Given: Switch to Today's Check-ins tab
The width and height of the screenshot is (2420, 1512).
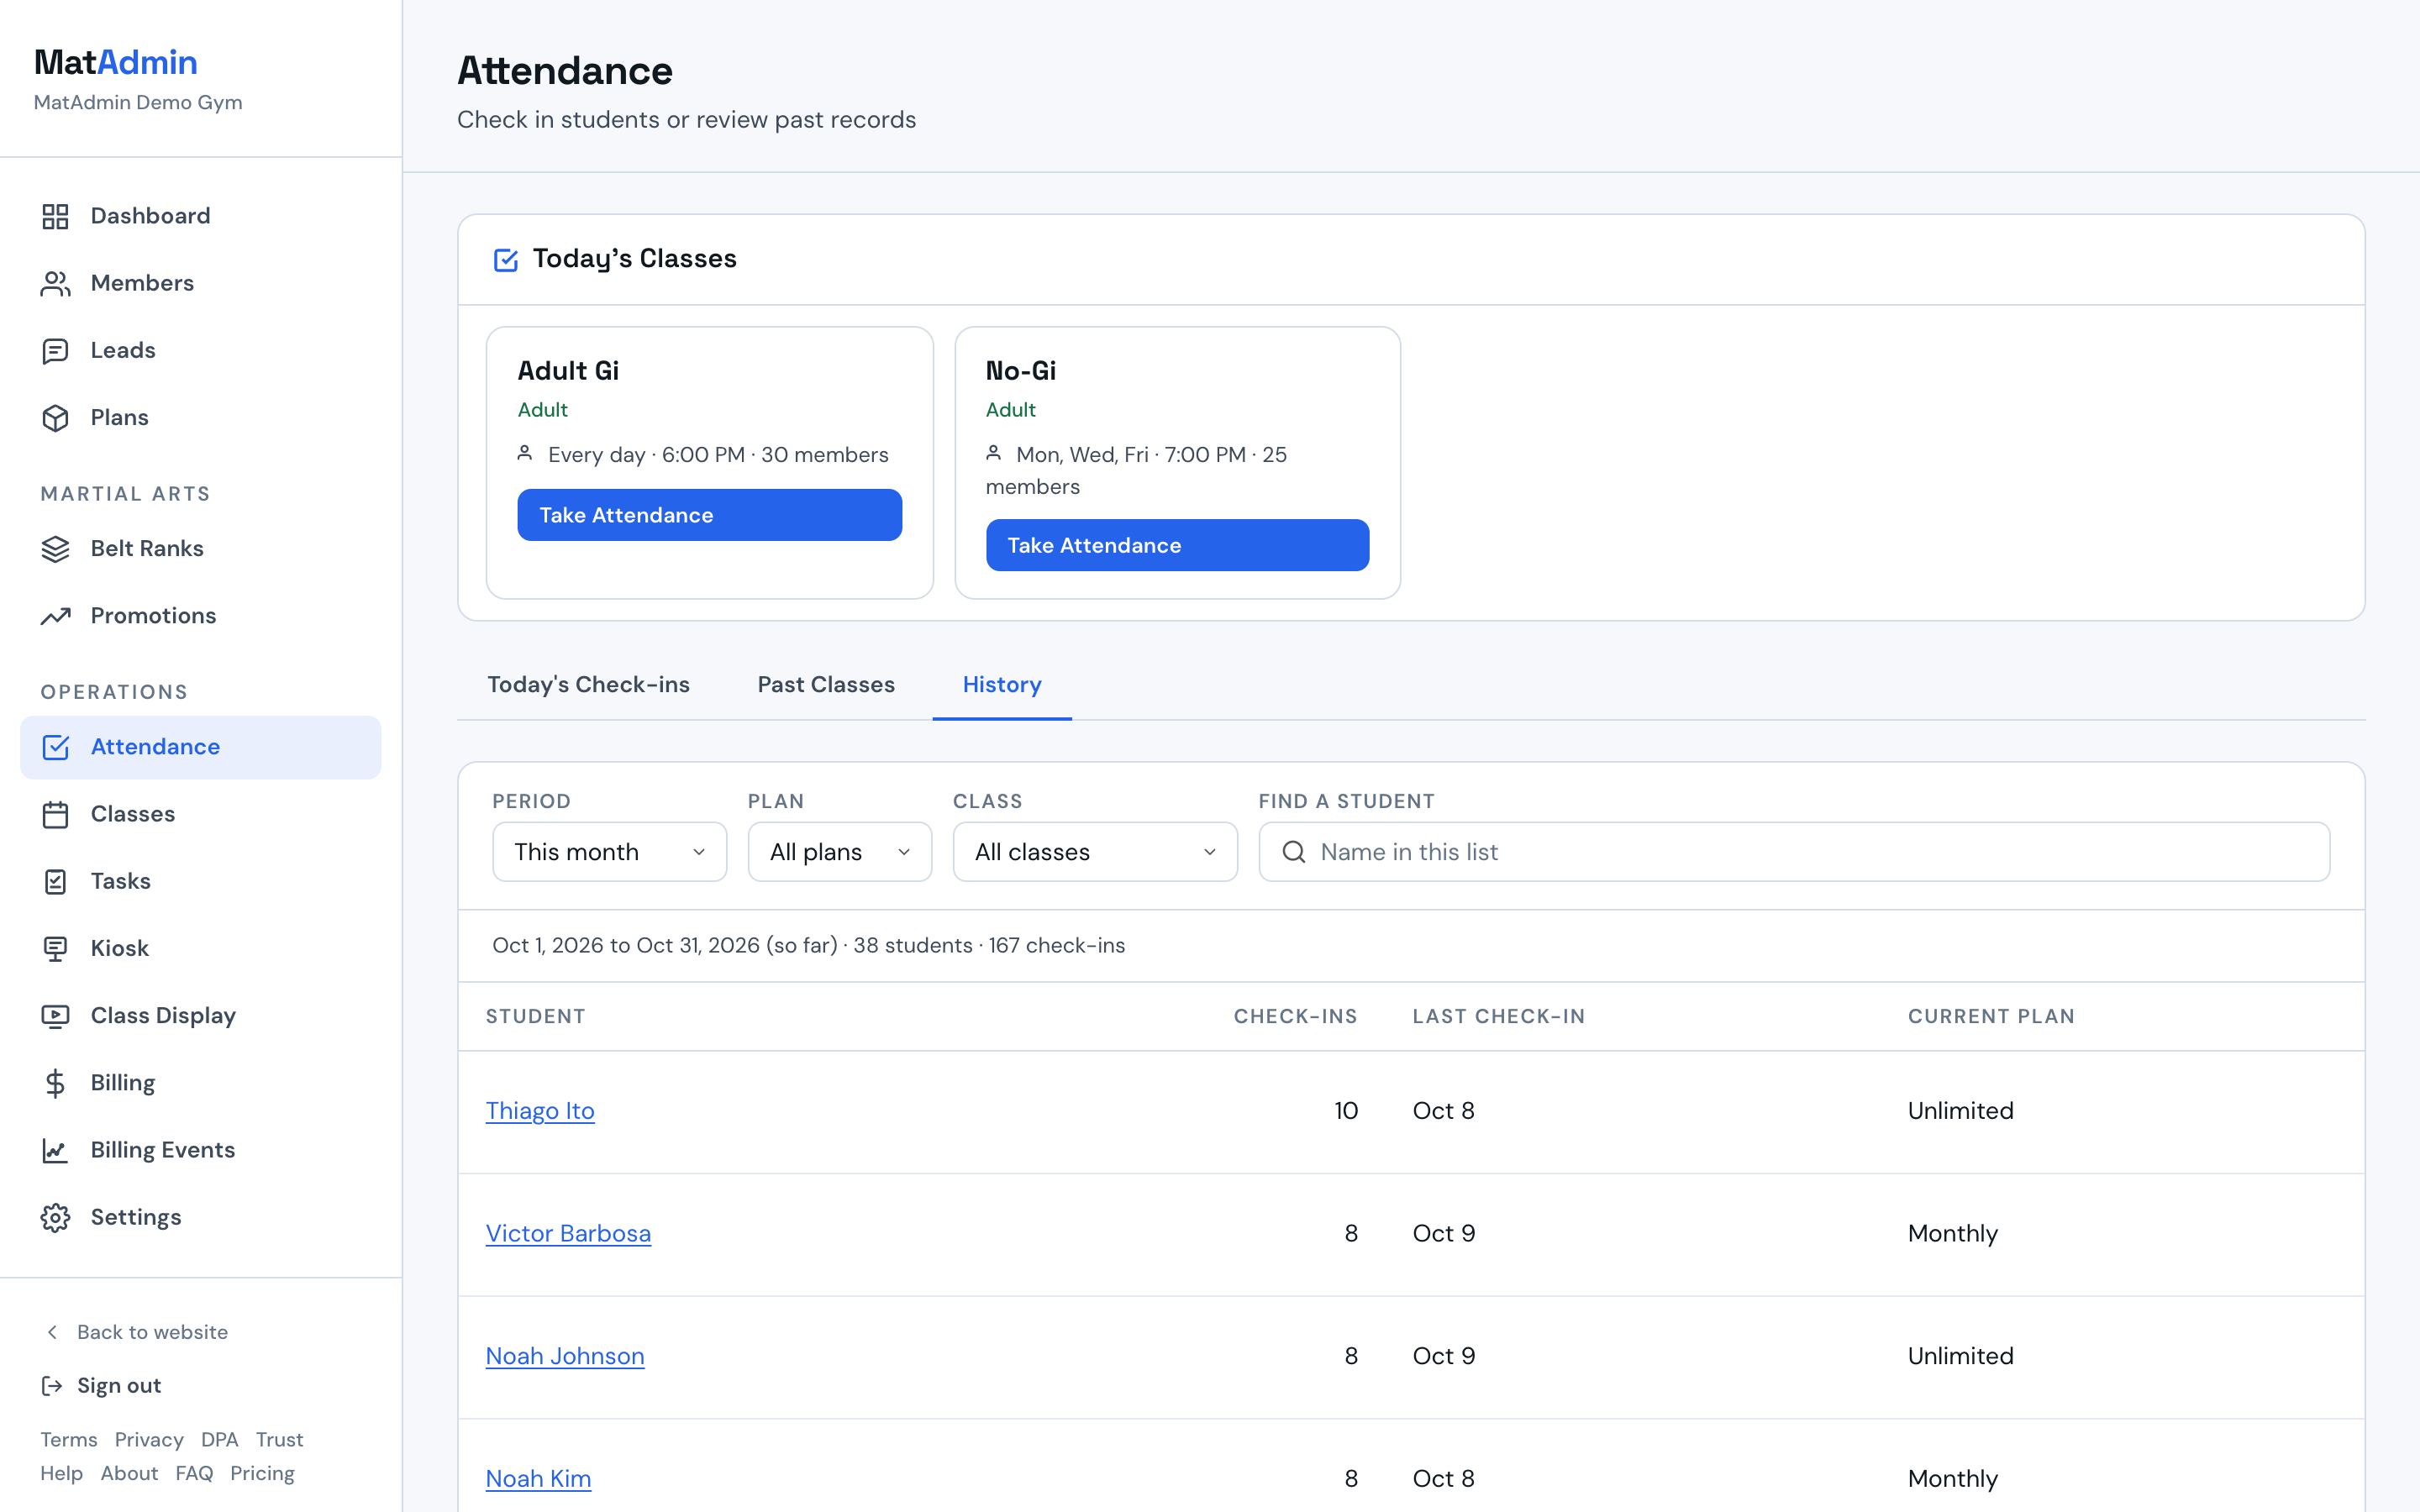Looking at the screenshot, I should coord(588,685).
